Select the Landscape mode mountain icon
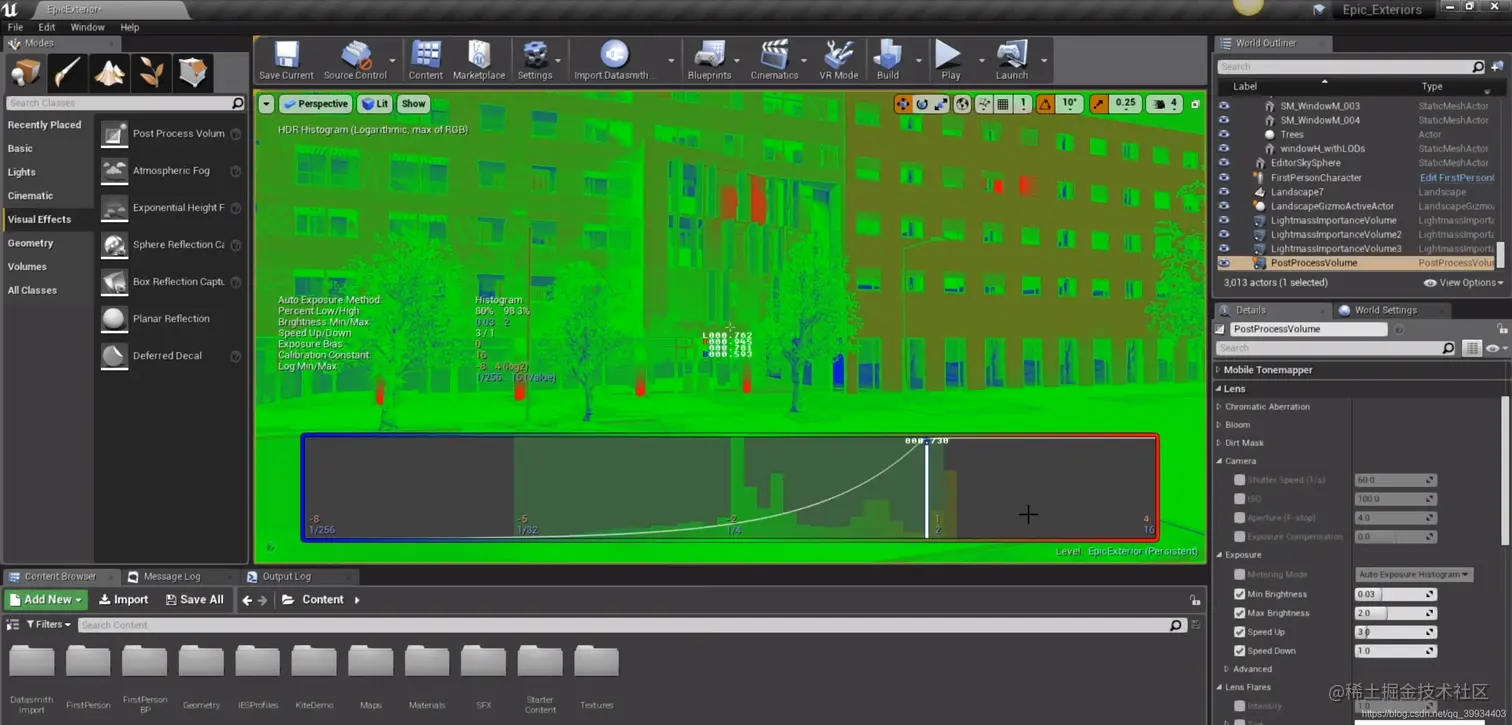 pyautogui.click(x=109, y=72)
